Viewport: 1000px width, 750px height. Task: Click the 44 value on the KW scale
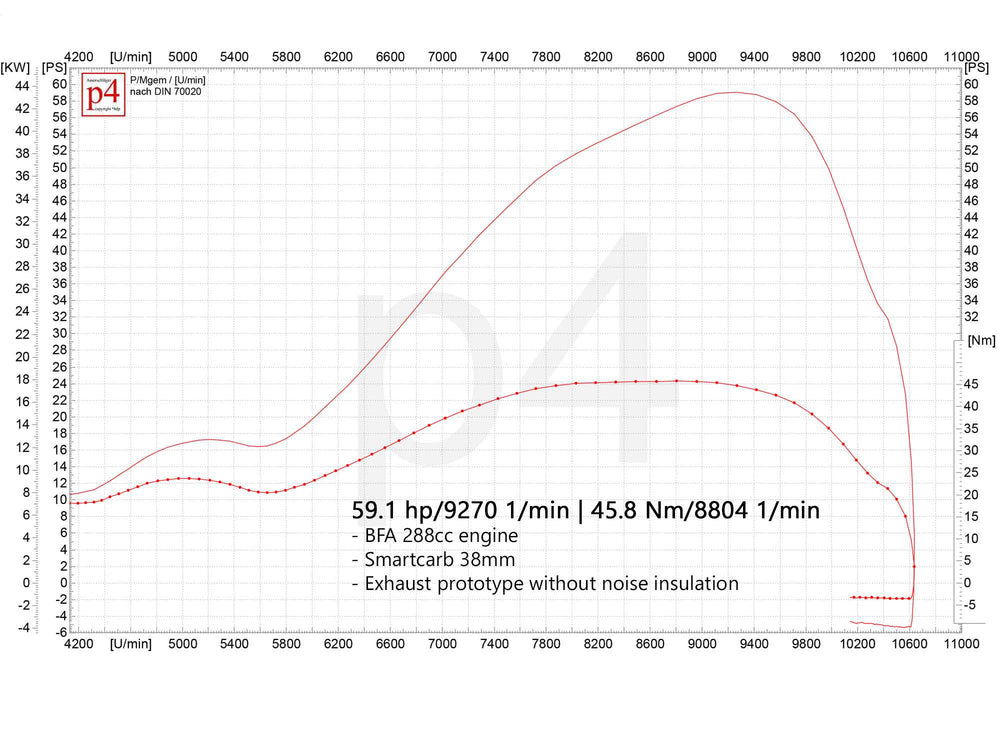pos(19,85)
